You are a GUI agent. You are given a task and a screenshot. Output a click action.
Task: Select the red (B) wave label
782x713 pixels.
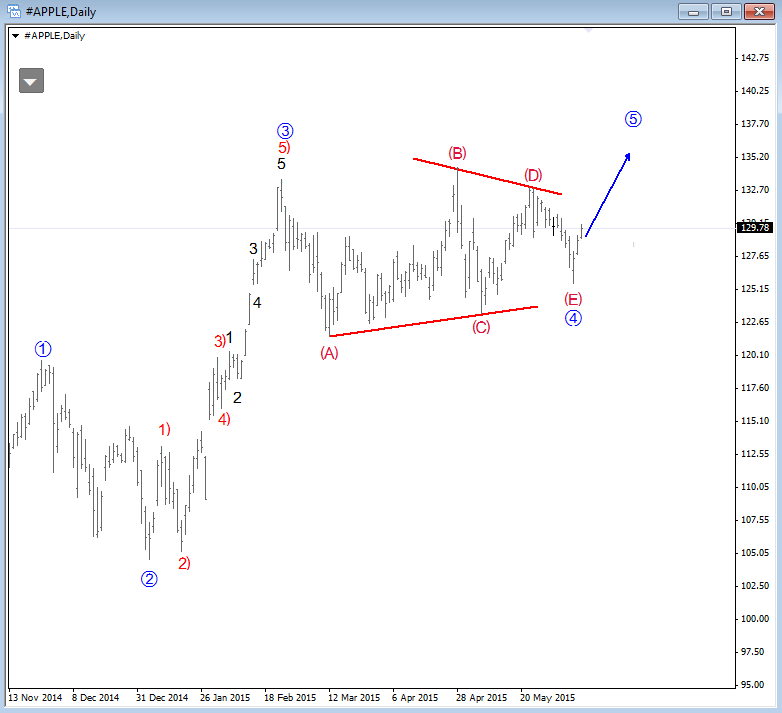(x=457, y=153)
